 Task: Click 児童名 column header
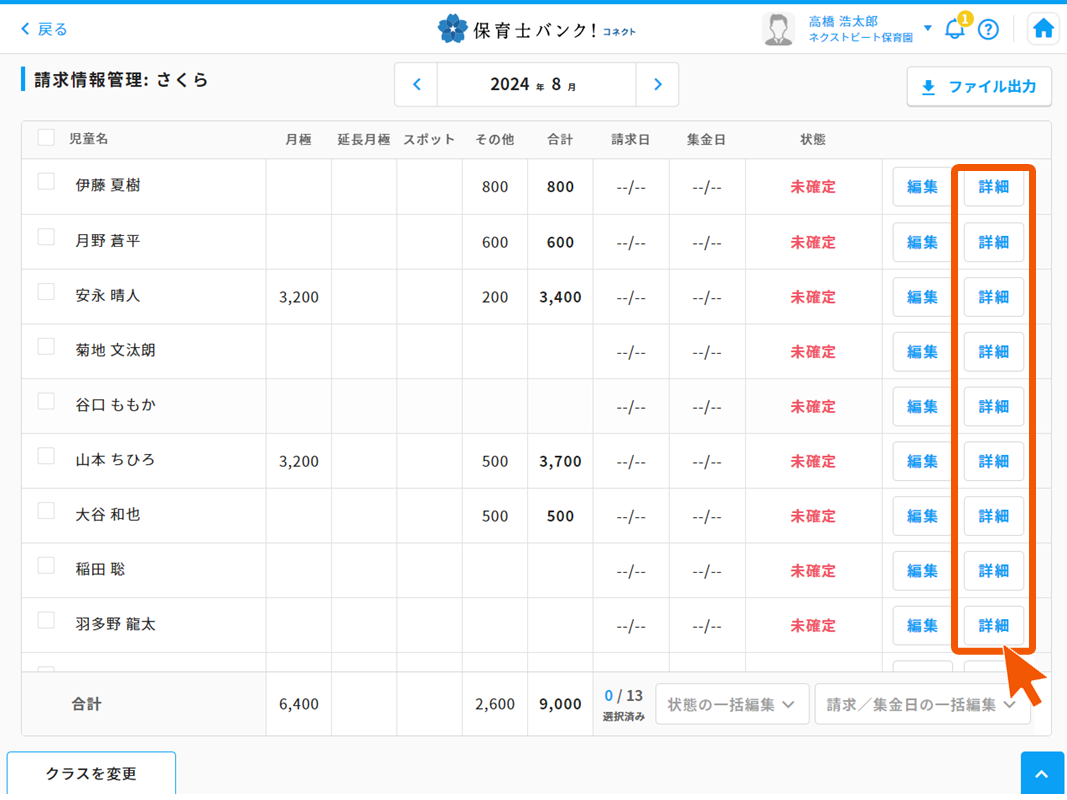pos(88,139)
